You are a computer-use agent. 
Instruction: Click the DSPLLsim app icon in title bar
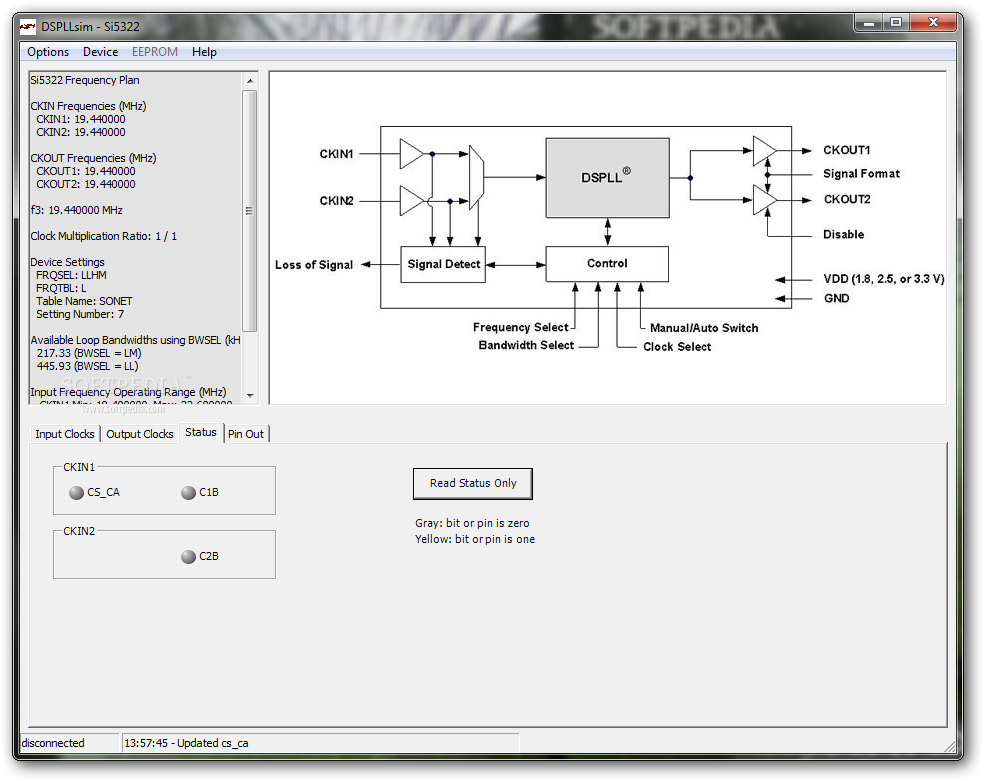tap(27, 26)
